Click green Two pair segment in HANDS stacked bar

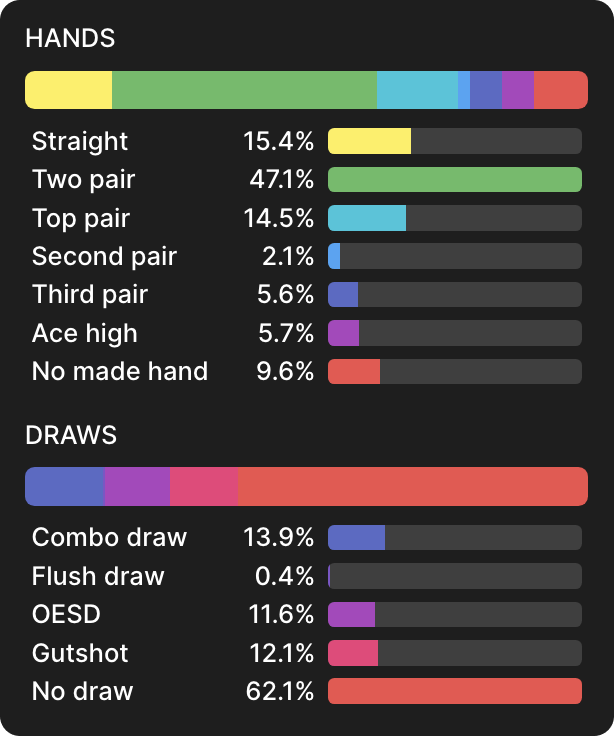[x=244, y=90]
